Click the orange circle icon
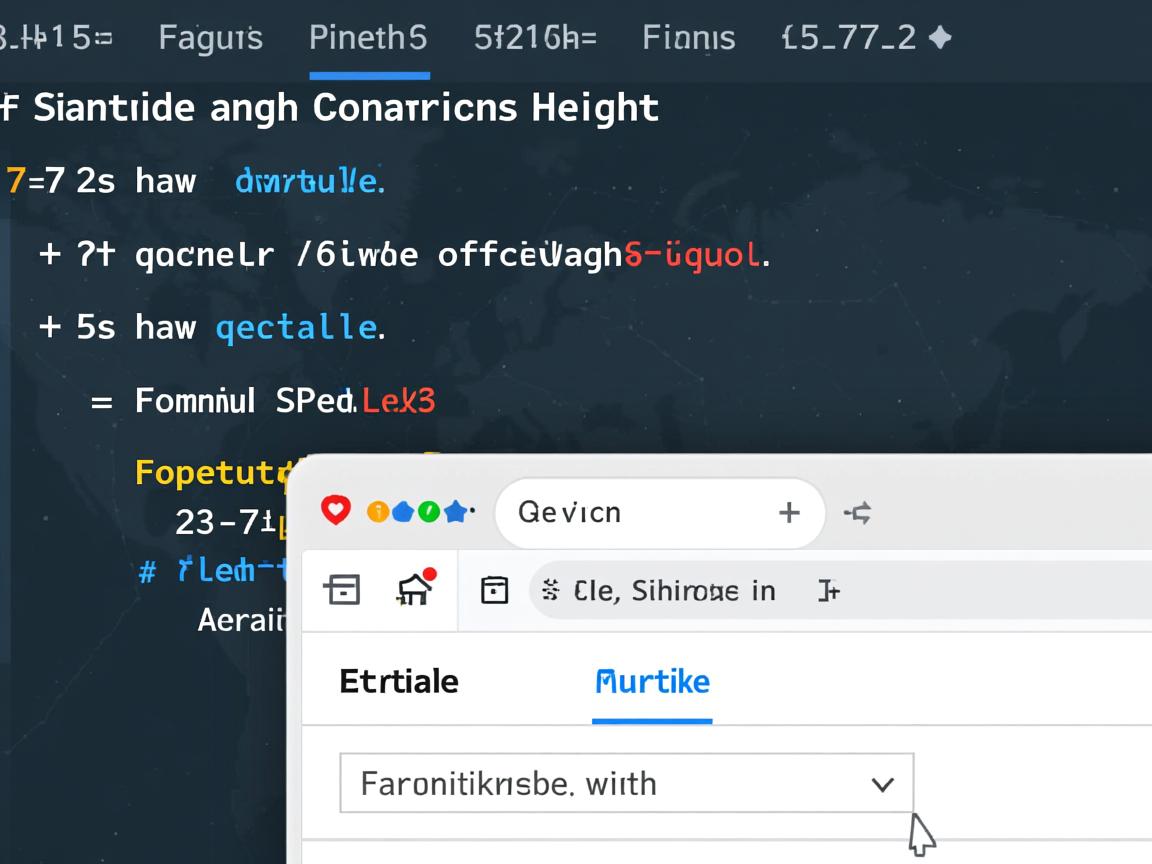This screenshot has width=1152, height=864. click(377, 512)
